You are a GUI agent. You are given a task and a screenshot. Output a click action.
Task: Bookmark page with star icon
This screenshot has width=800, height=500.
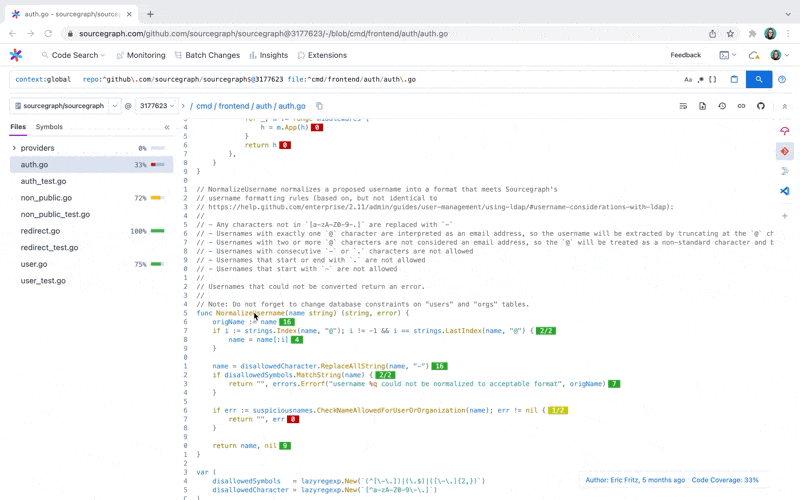click(730, 34)
